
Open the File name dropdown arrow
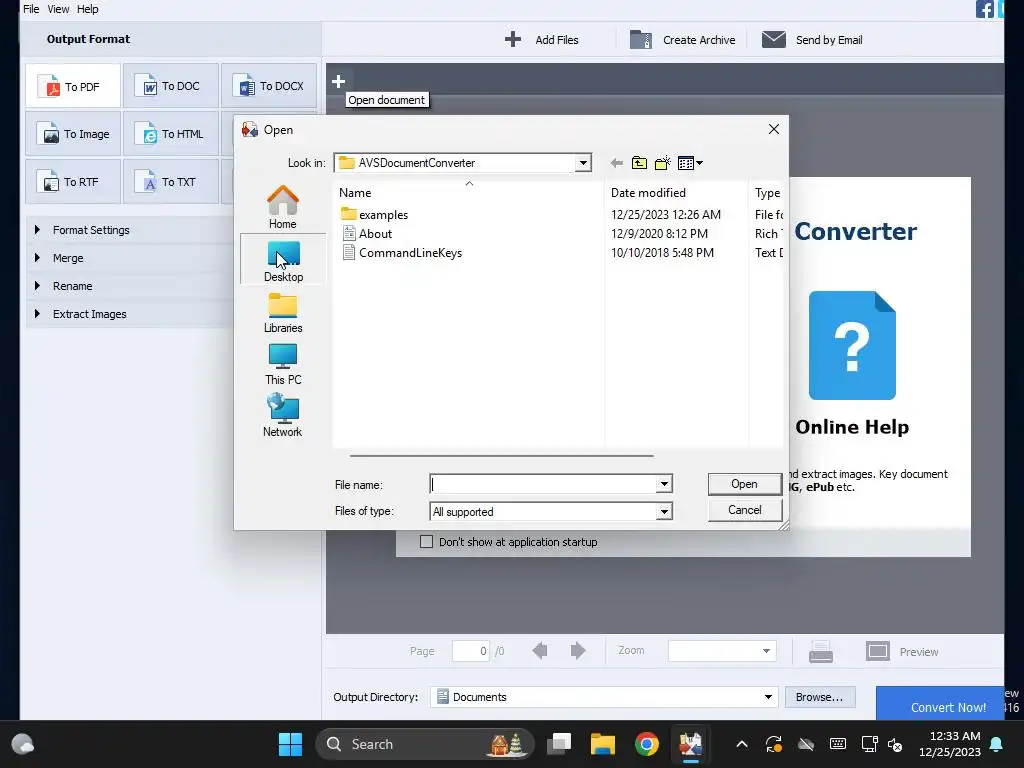(x=664, y=484)
